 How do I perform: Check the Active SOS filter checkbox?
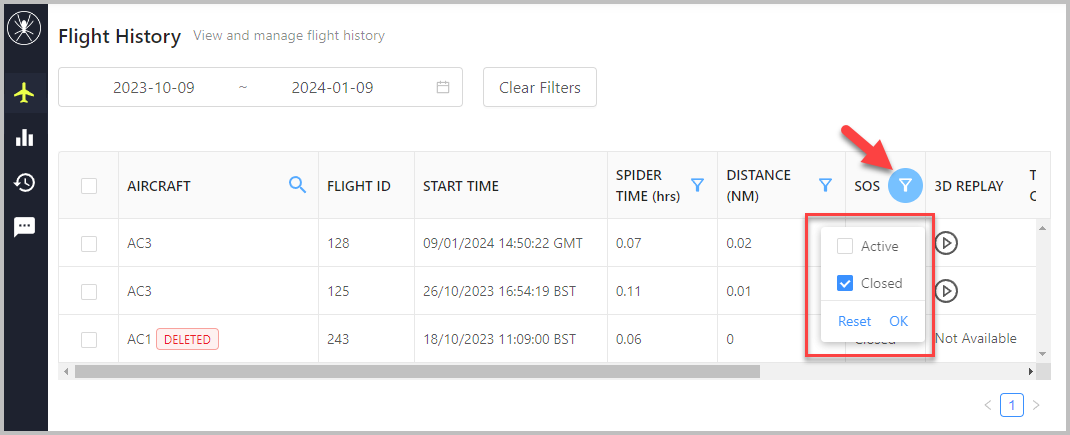(x=845, y=247)
